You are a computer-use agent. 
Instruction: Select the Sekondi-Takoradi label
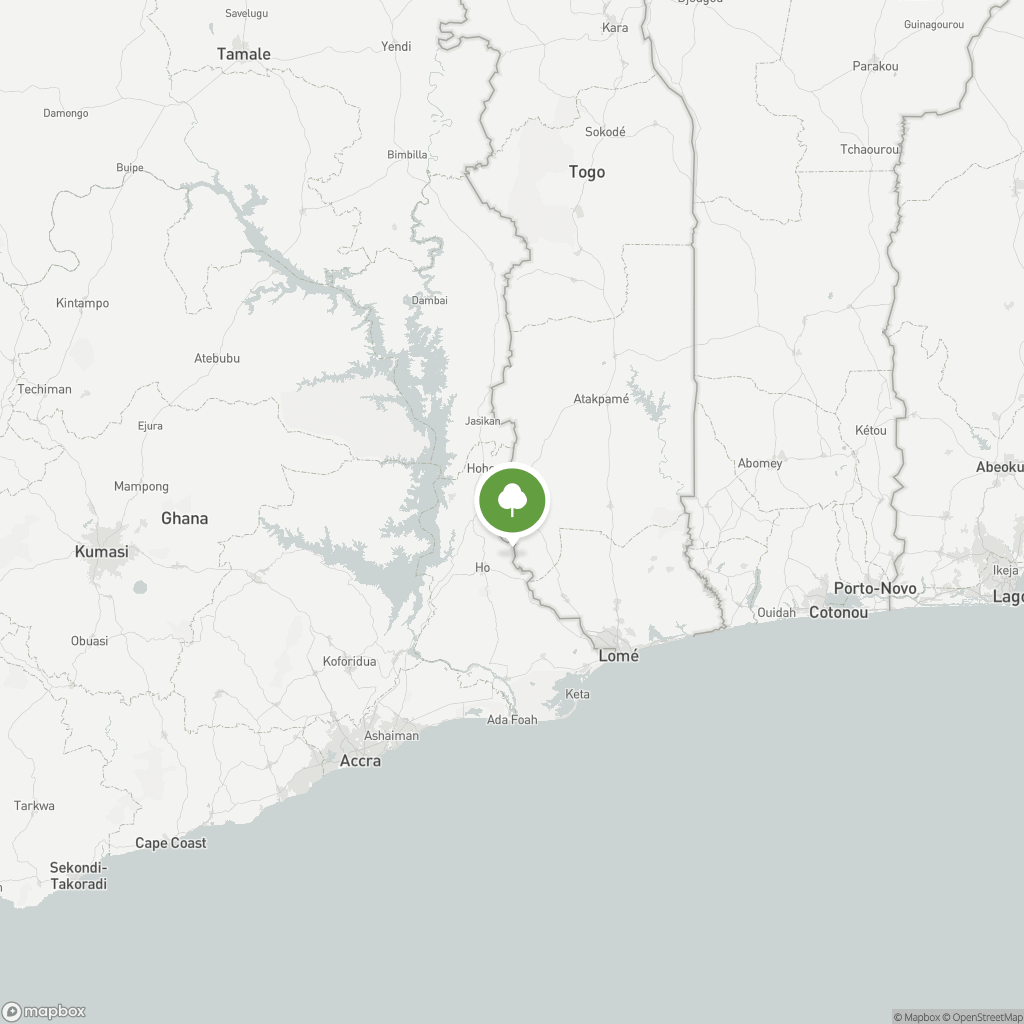[78, 876]
